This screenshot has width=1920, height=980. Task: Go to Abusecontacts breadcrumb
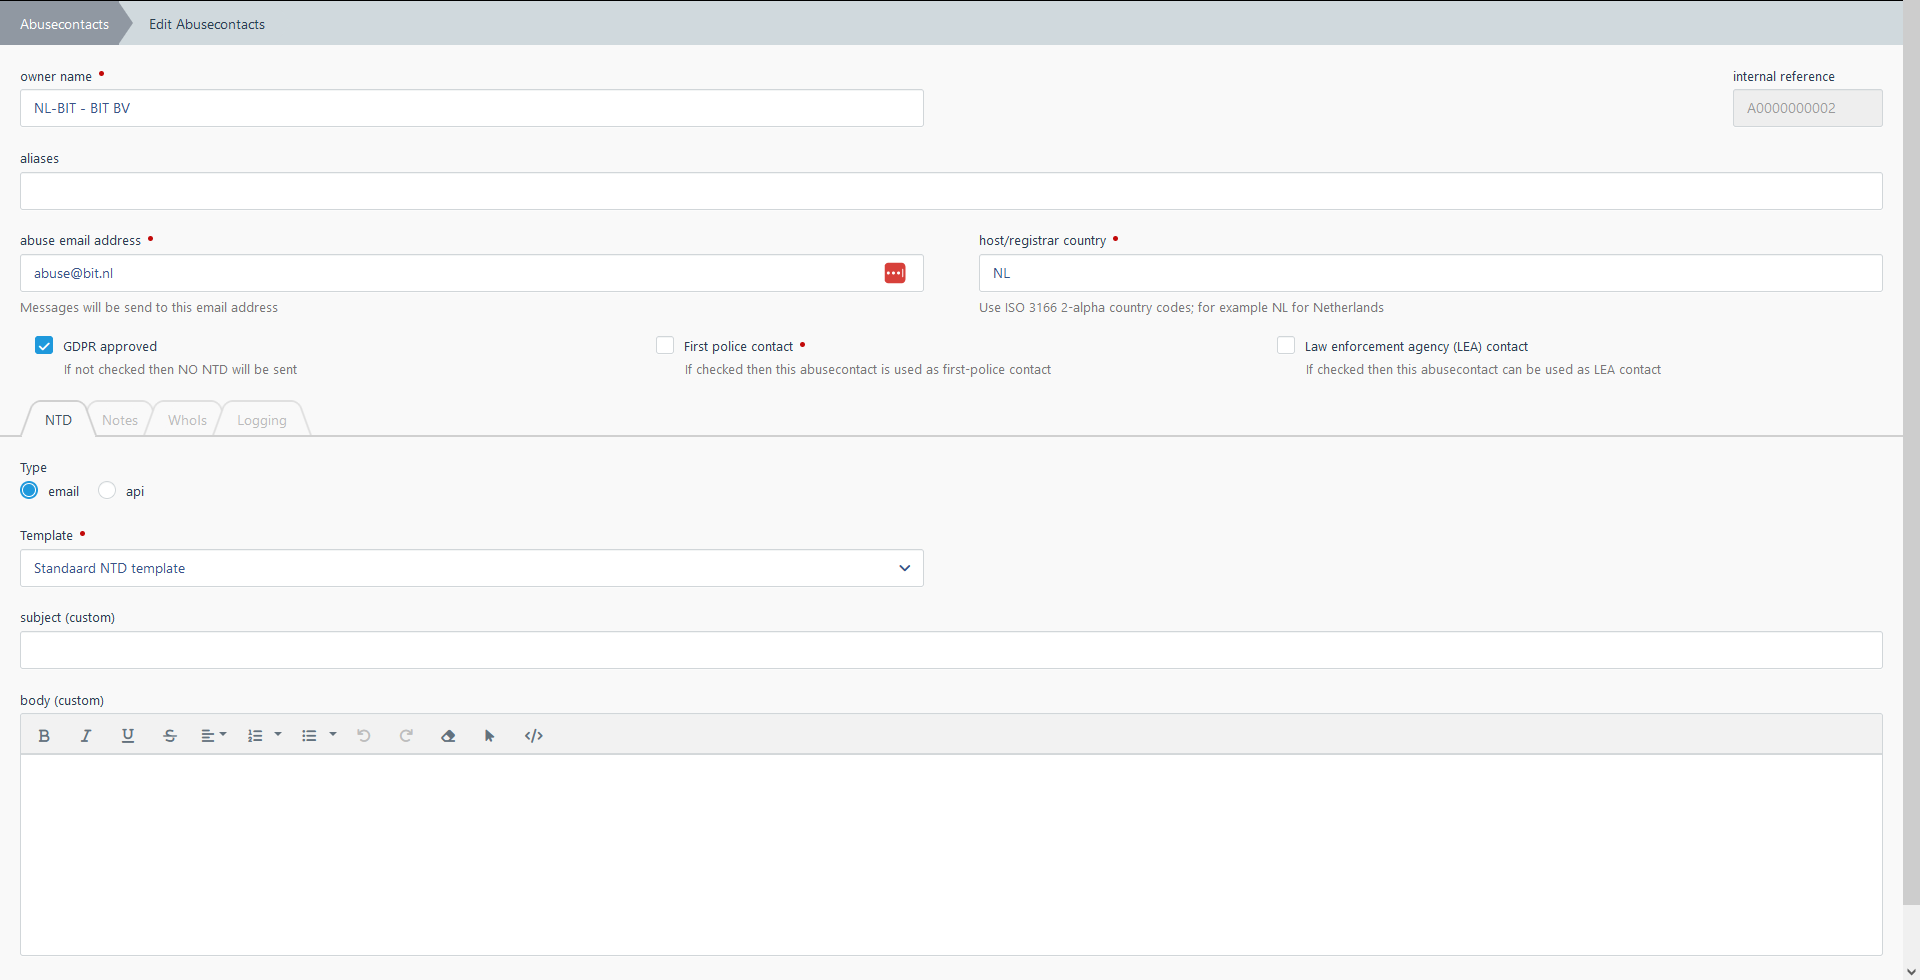[64, 24]
